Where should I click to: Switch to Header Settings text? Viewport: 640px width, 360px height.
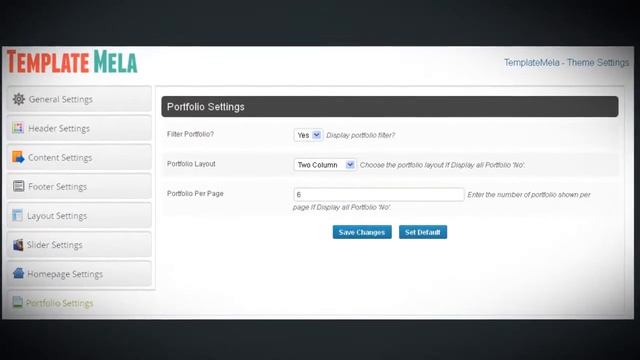click(x=59, y=128)
